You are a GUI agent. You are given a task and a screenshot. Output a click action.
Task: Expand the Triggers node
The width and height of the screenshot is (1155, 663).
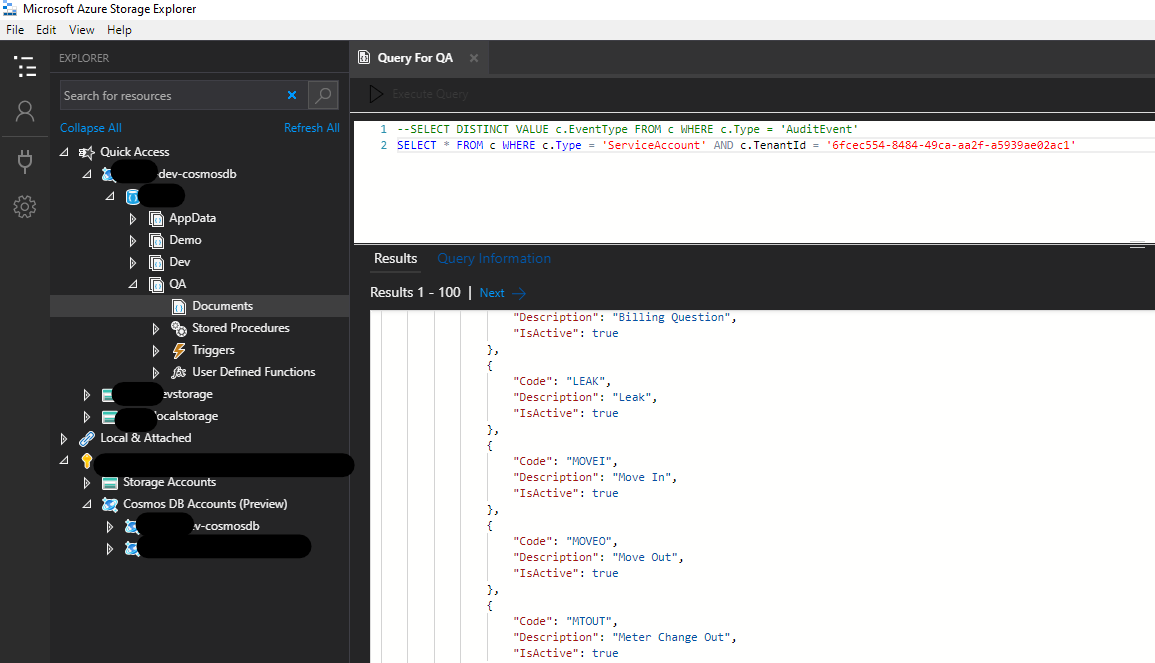pos(155,351)
